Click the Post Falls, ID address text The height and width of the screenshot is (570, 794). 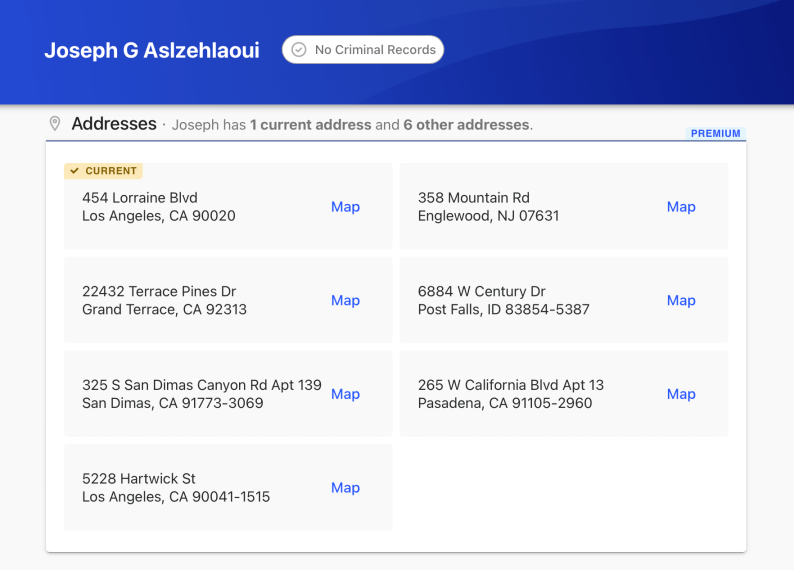[x=503, y=310]
